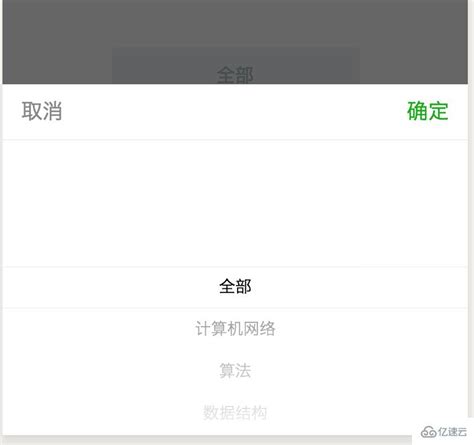Click the blank header space between 取消 and 确定
Image resolution: width=474 pixels, height=445 pixels.
tap(235, 112)
